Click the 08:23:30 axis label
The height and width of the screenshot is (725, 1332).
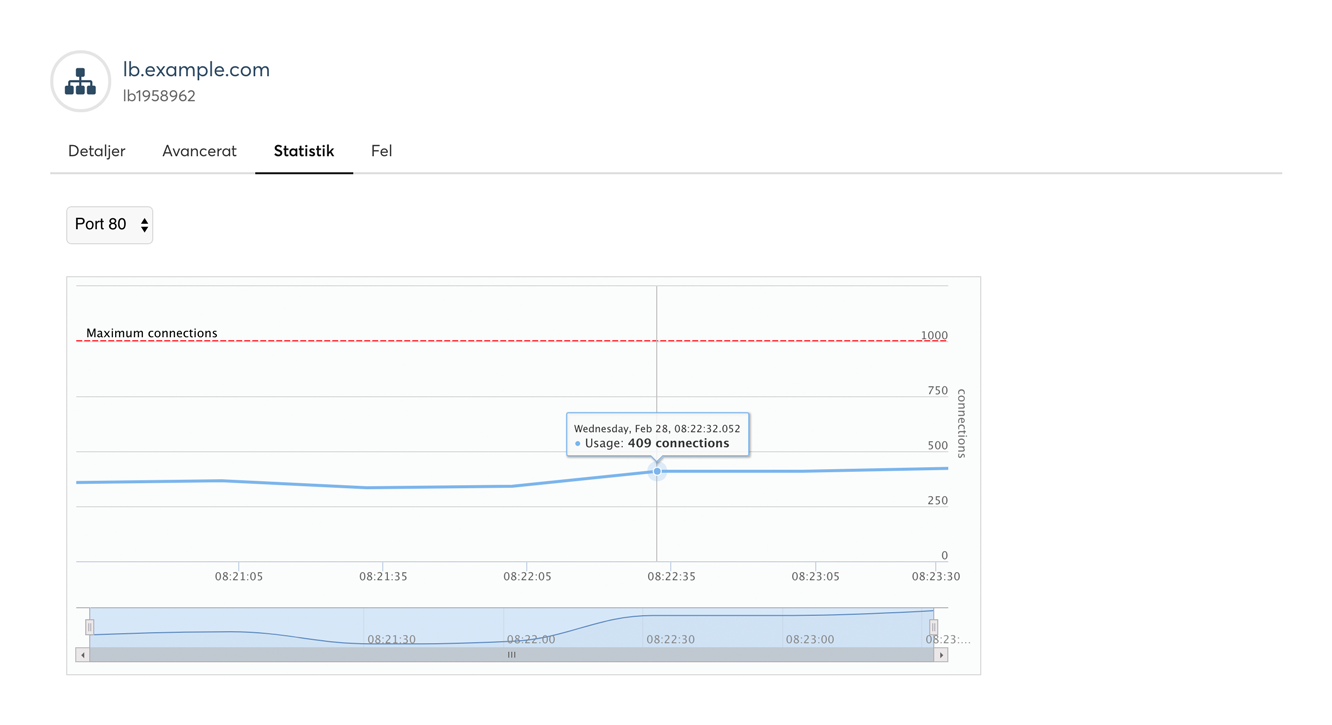coord(936,576)
